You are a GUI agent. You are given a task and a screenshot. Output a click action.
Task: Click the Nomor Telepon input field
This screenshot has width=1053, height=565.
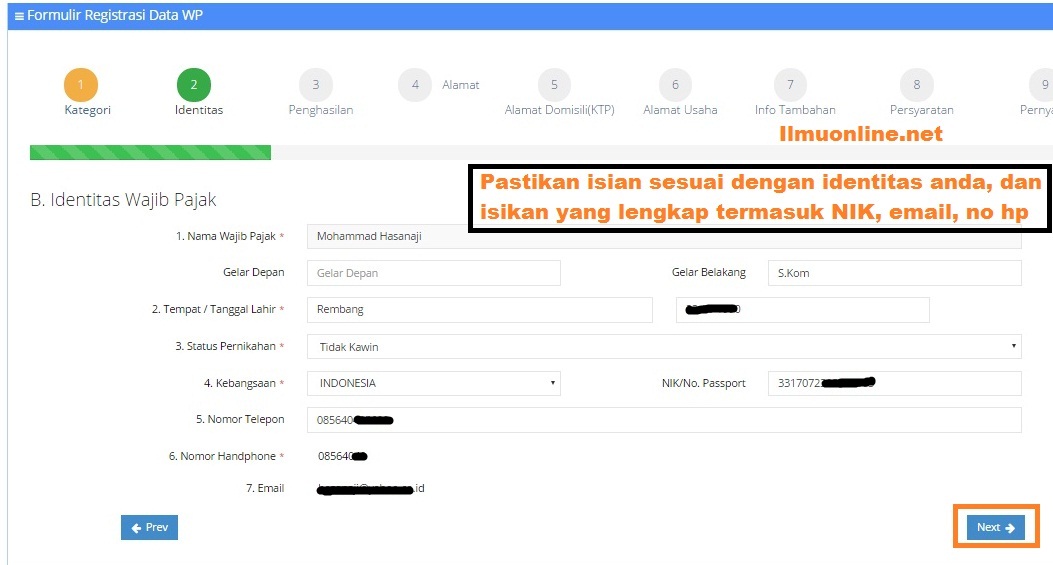664,420
